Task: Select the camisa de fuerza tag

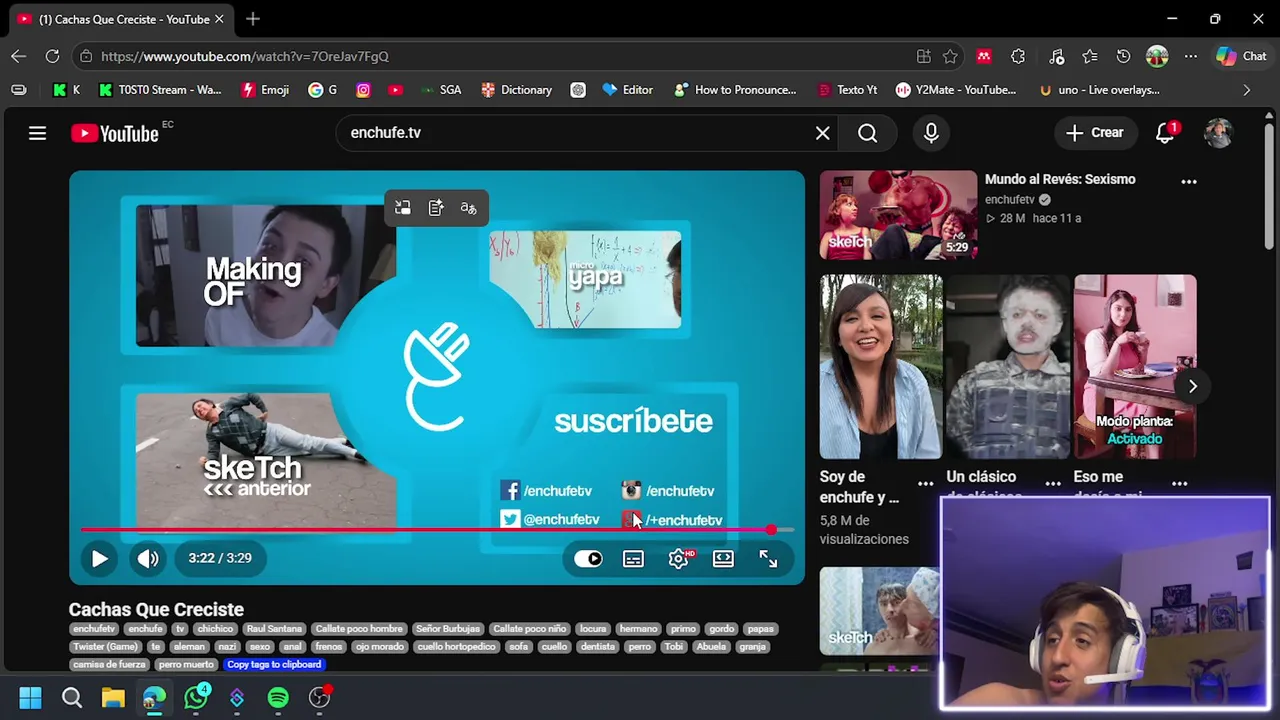Action: click(110, 665)
